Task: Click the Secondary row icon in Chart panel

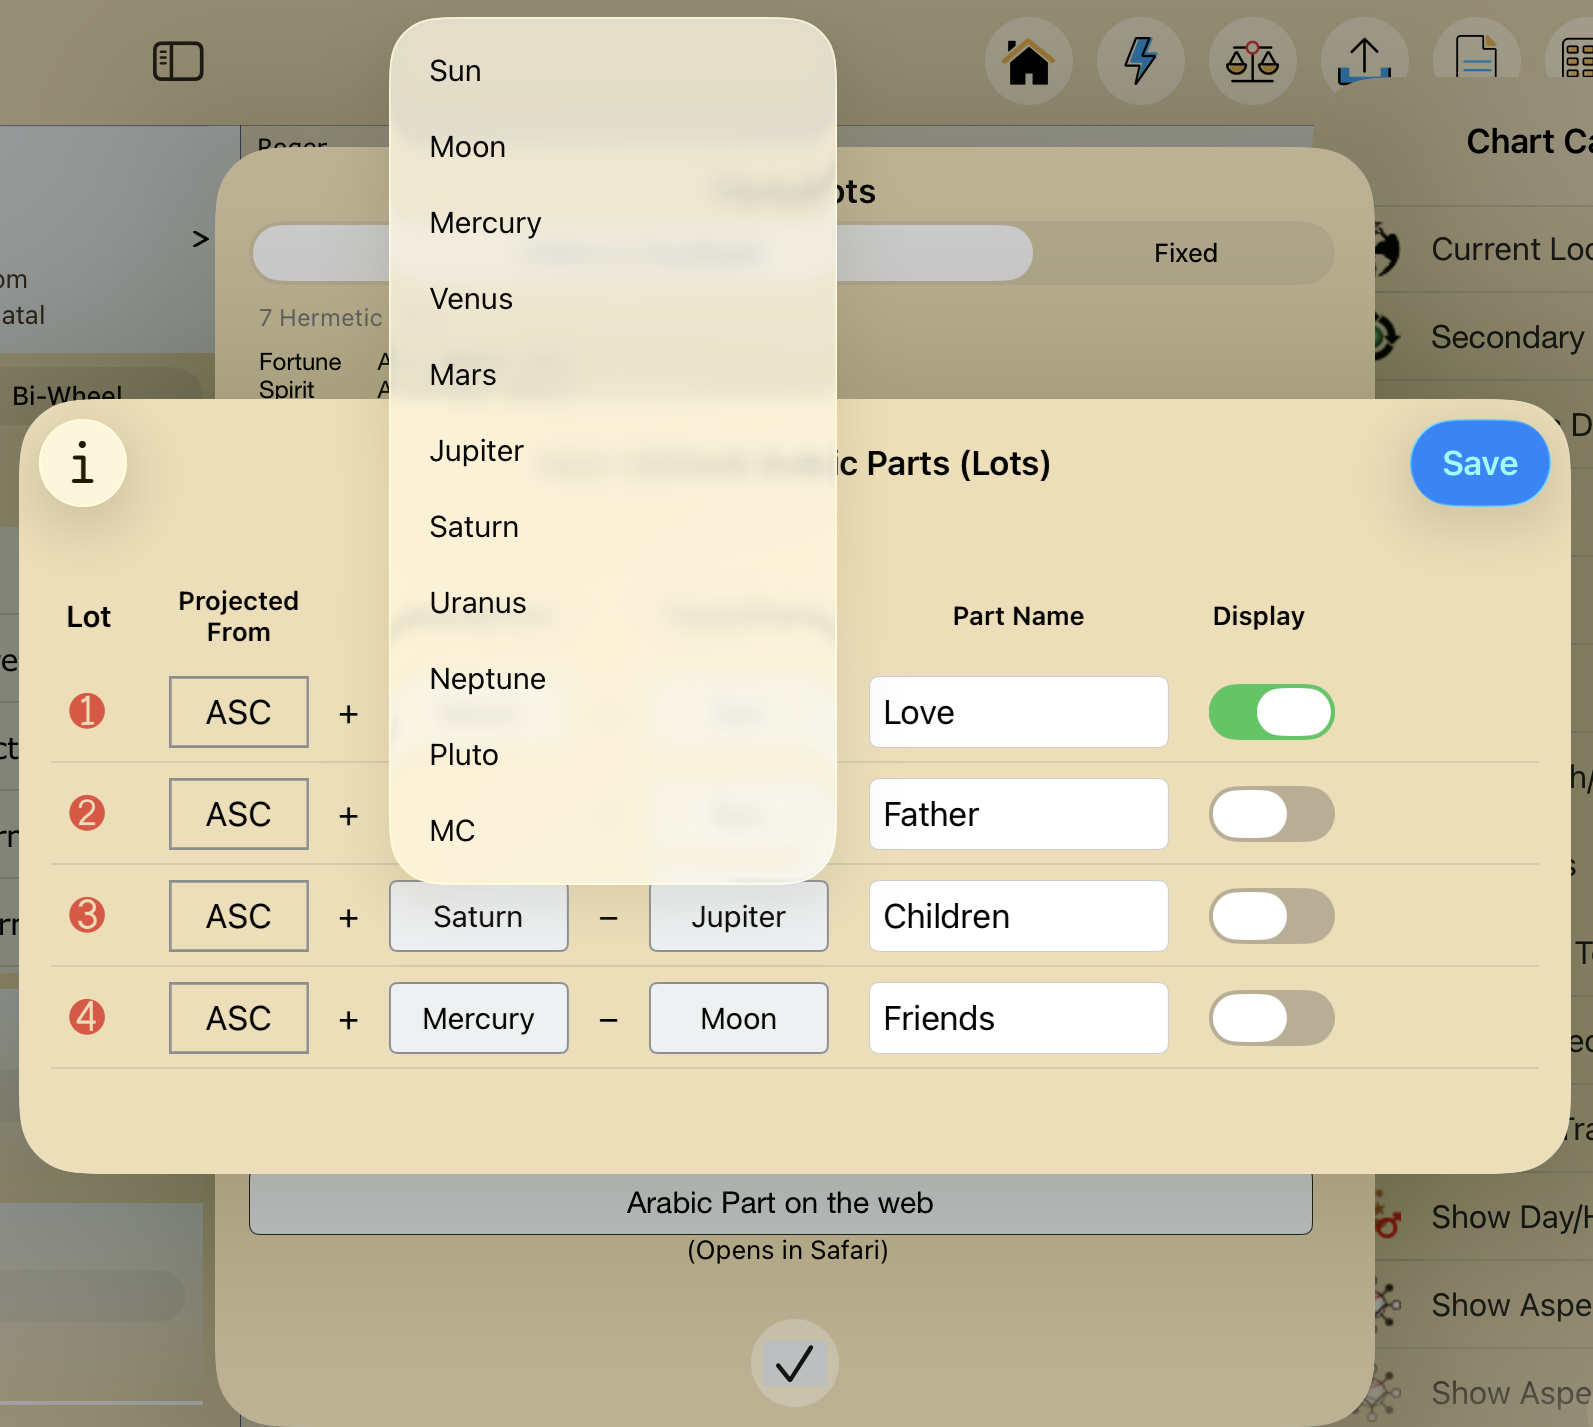Action: (1386, 337)
